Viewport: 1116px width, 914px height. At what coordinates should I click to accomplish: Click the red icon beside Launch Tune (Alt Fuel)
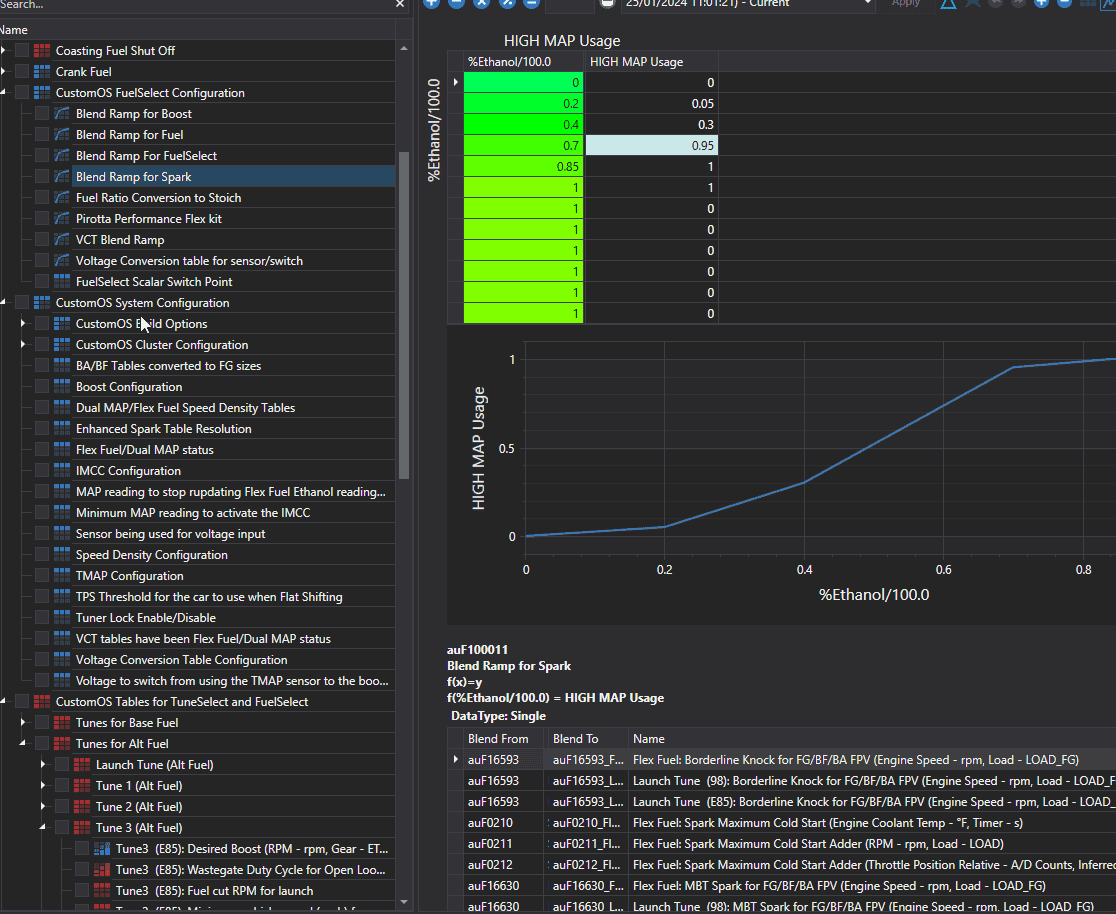coord(82,765)
